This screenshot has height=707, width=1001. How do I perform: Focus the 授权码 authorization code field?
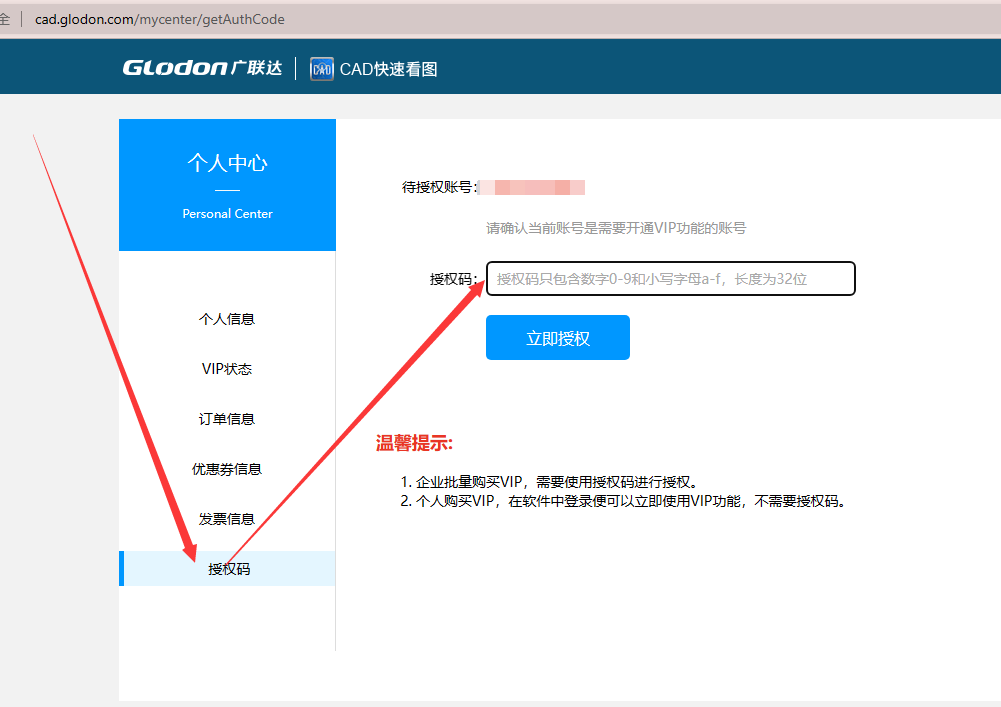pos(670,279)
